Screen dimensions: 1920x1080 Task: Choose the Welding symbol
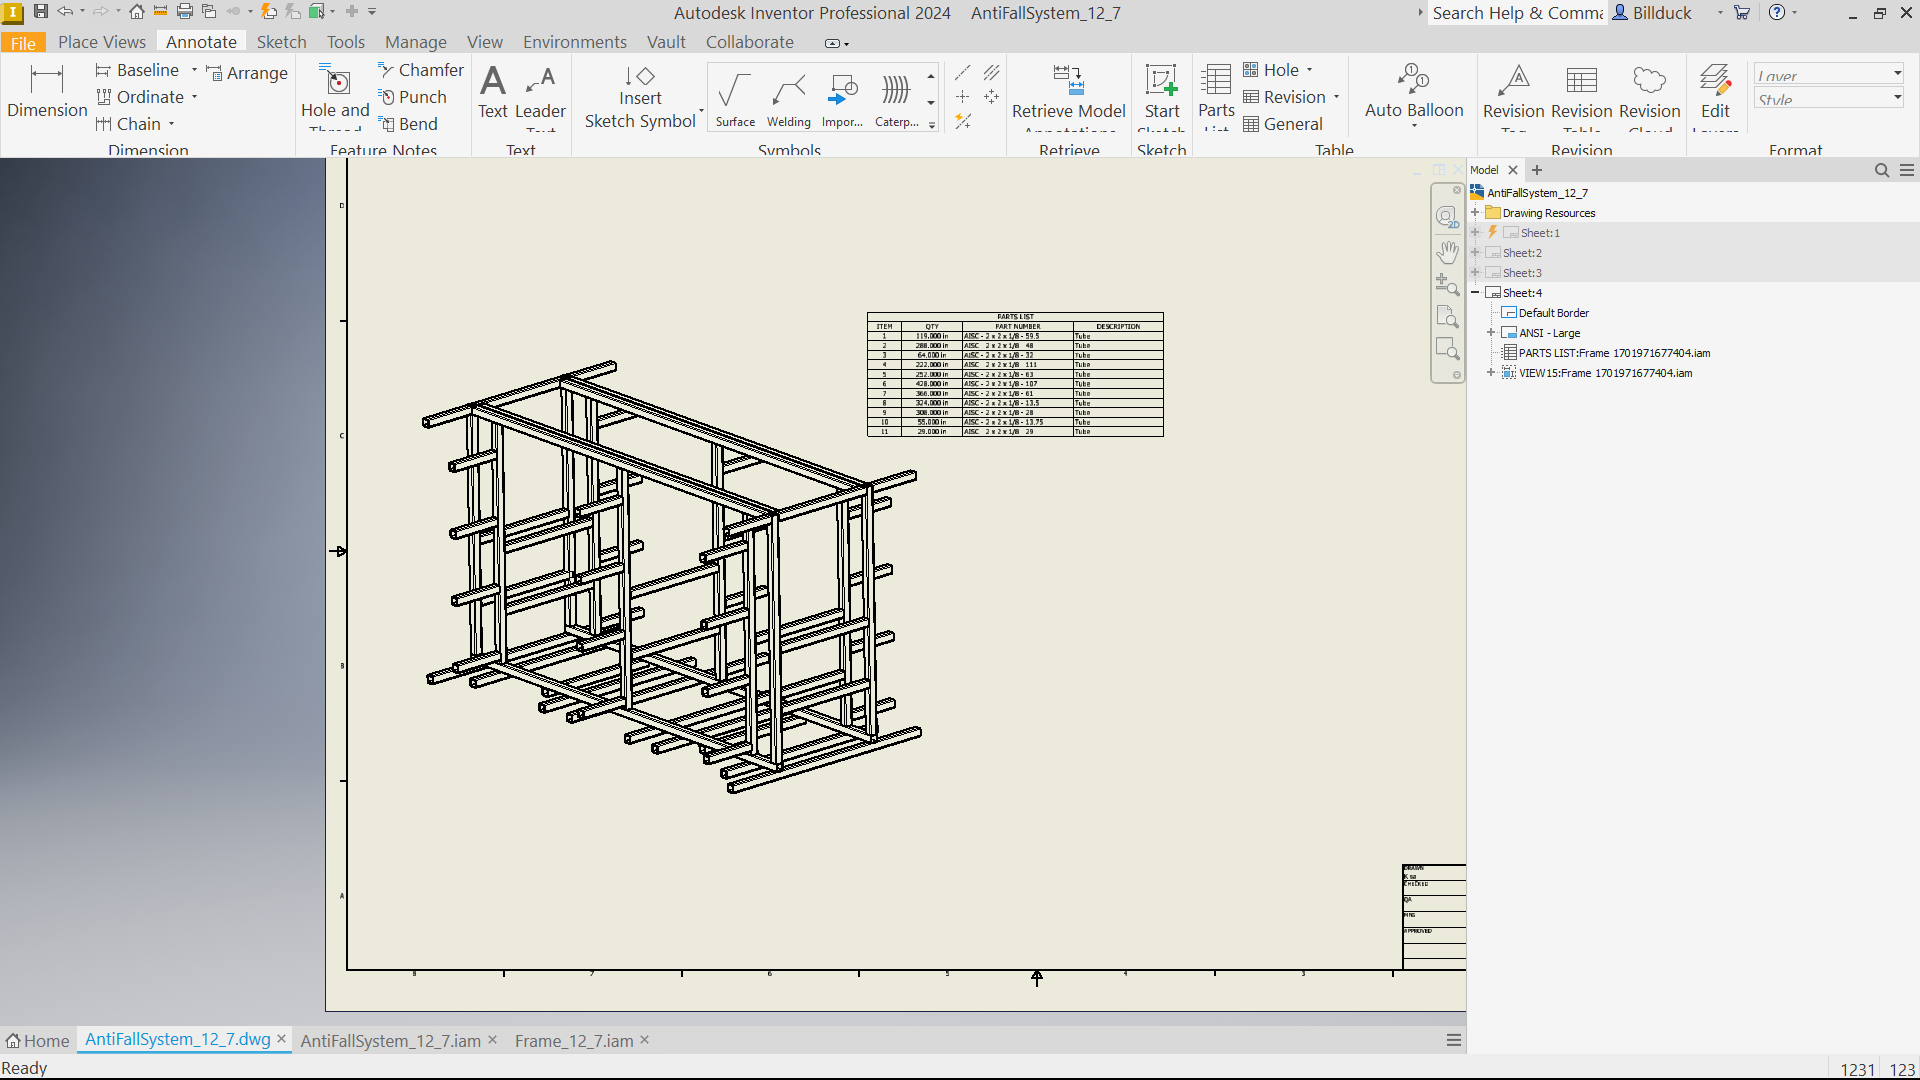pyautogui.click(x=789, y=99)
